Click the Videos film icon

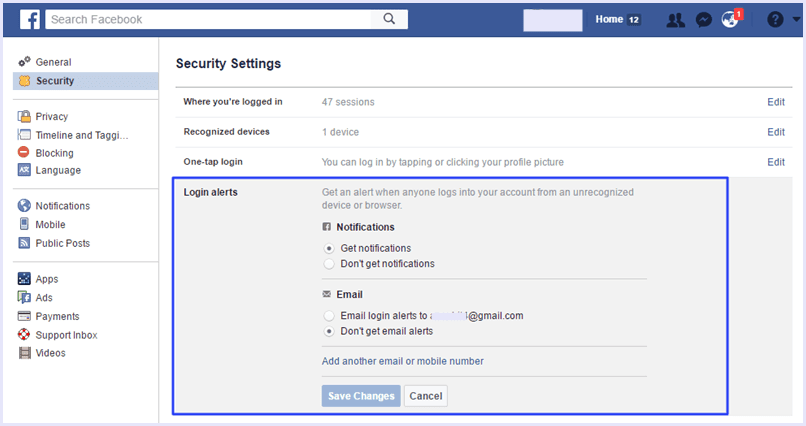pos(25,353)
